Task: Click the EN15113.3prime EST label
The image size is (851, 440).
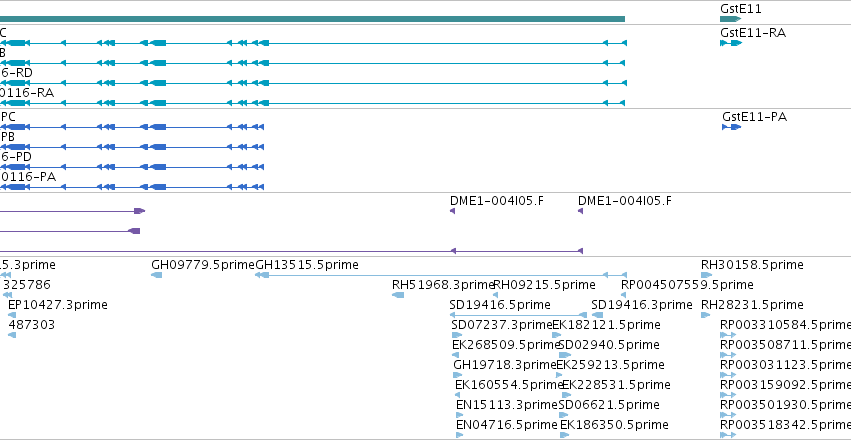Action: [x=507, y=405]
